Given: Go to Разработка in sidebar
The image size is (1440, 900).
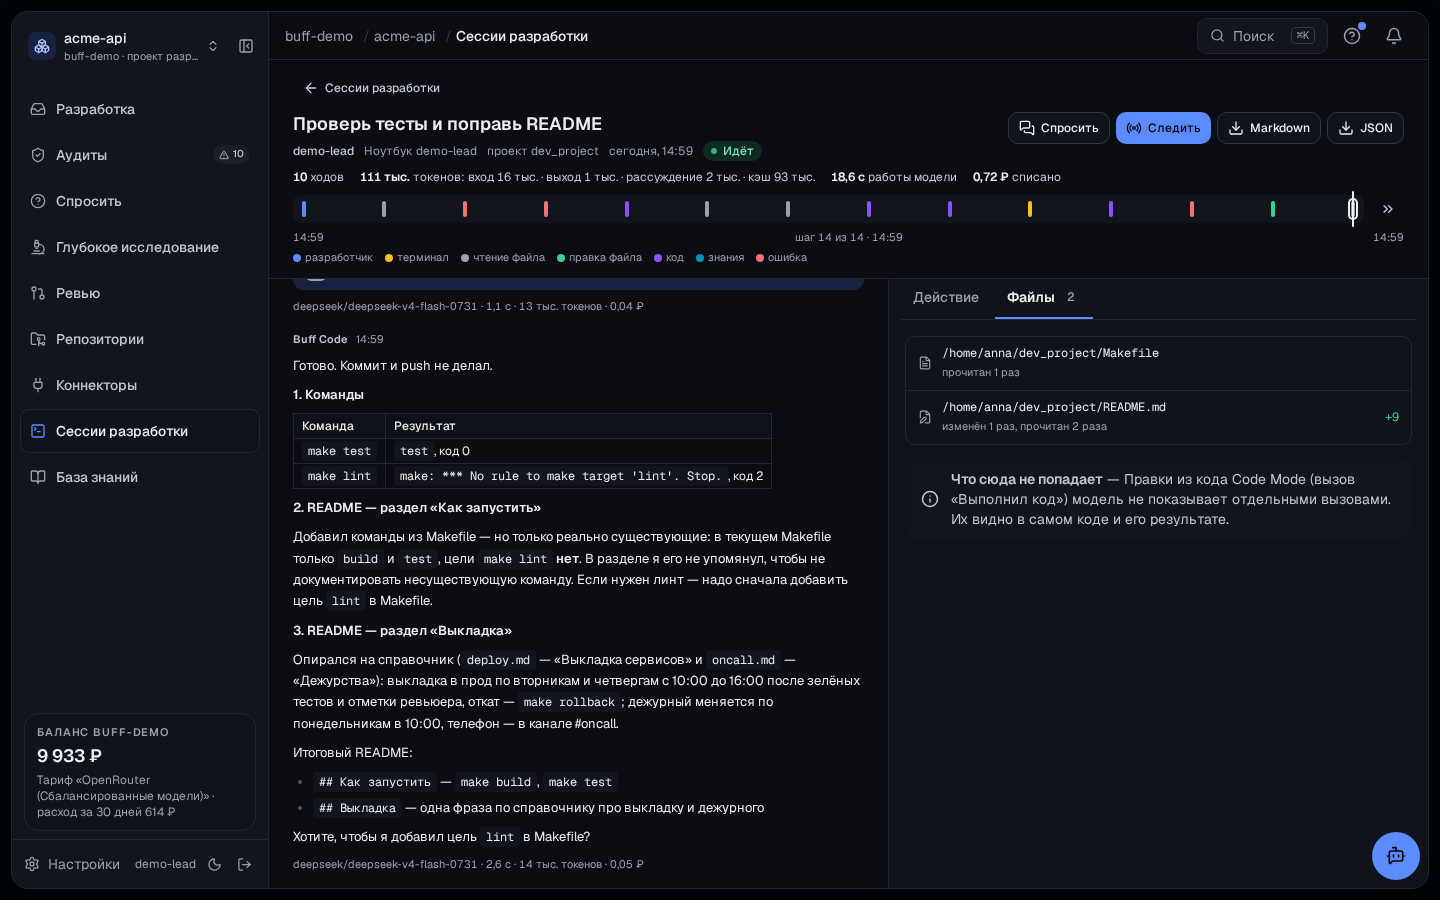Looking at the screenshot, I should tap(140, 109).
